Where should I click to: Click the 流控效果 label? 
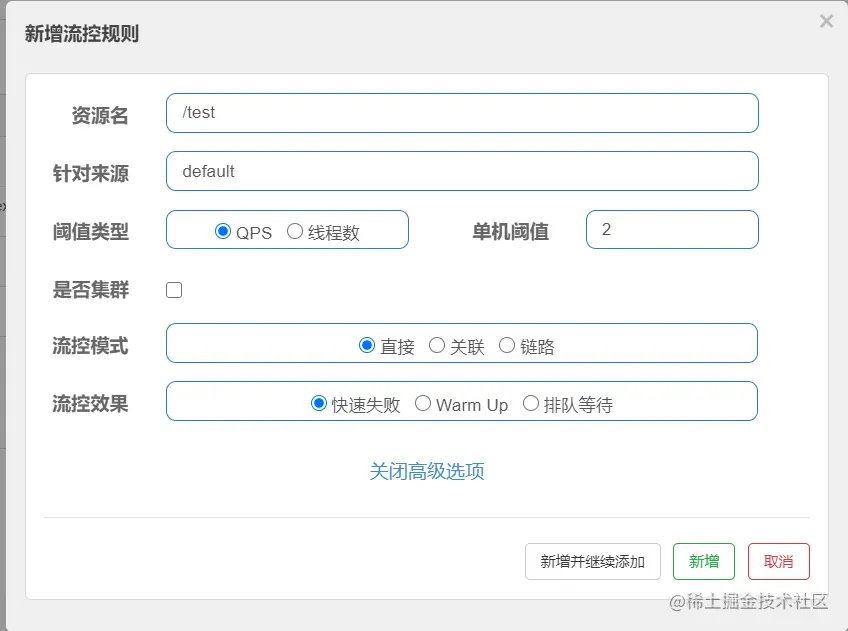(x=90, y=404)
